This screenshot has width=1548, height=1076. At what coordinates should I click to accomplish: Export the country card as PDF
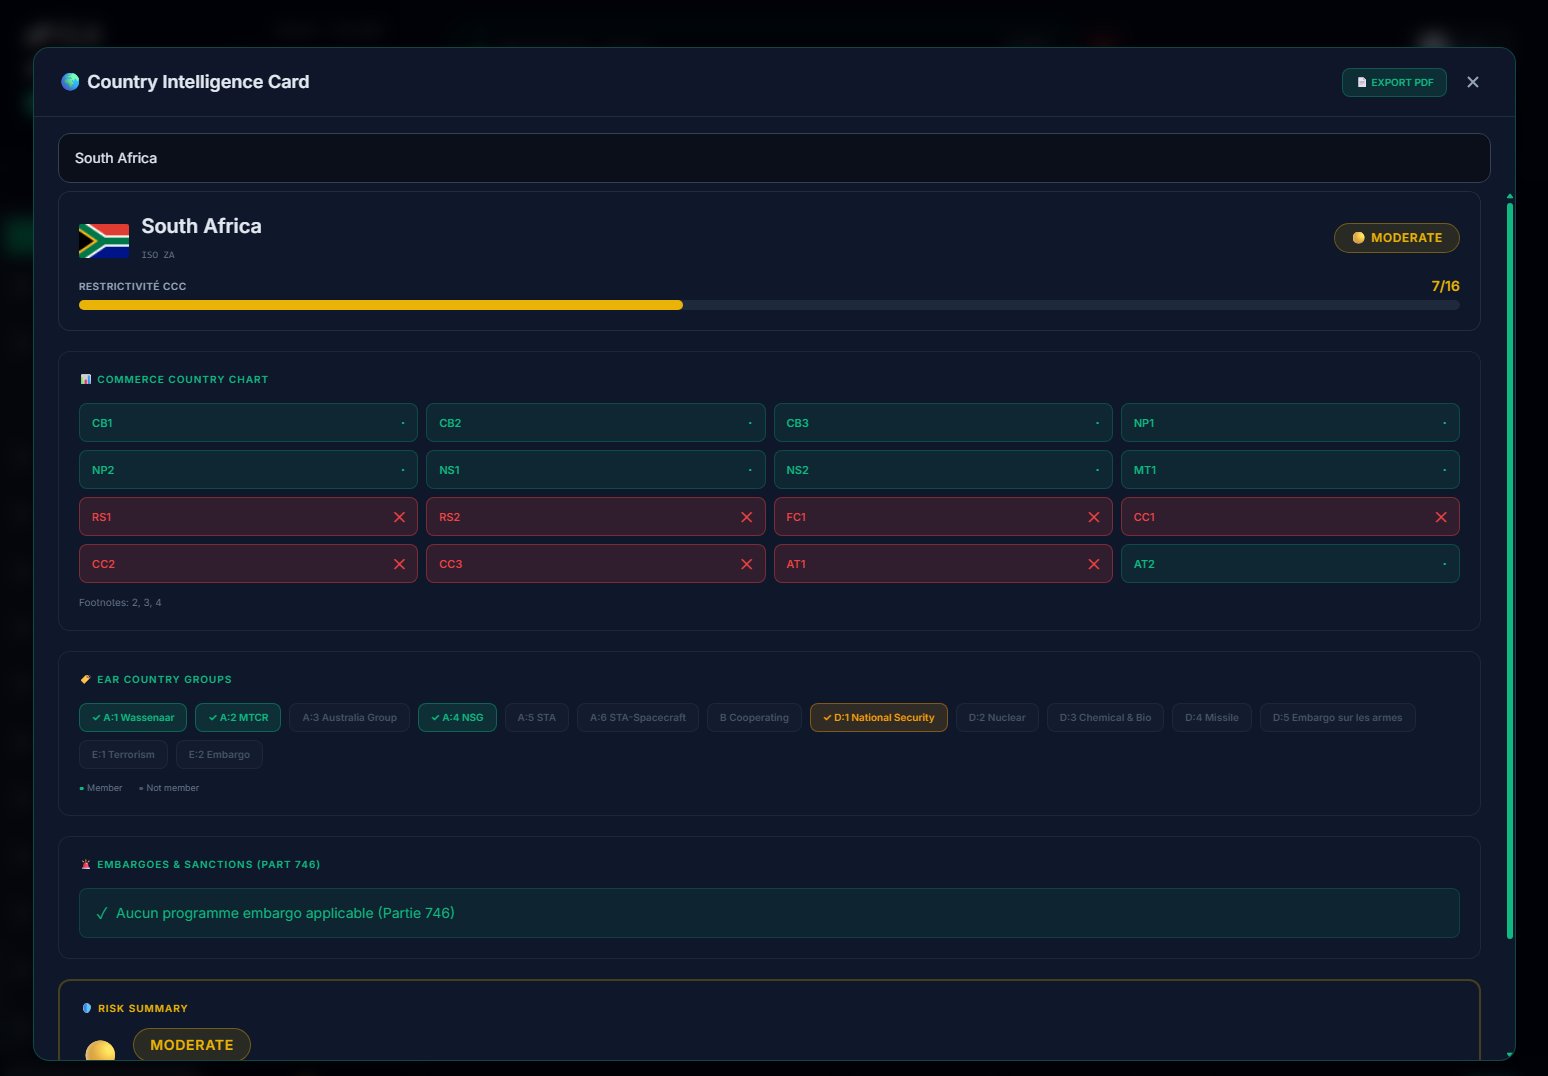point(1394,83)
